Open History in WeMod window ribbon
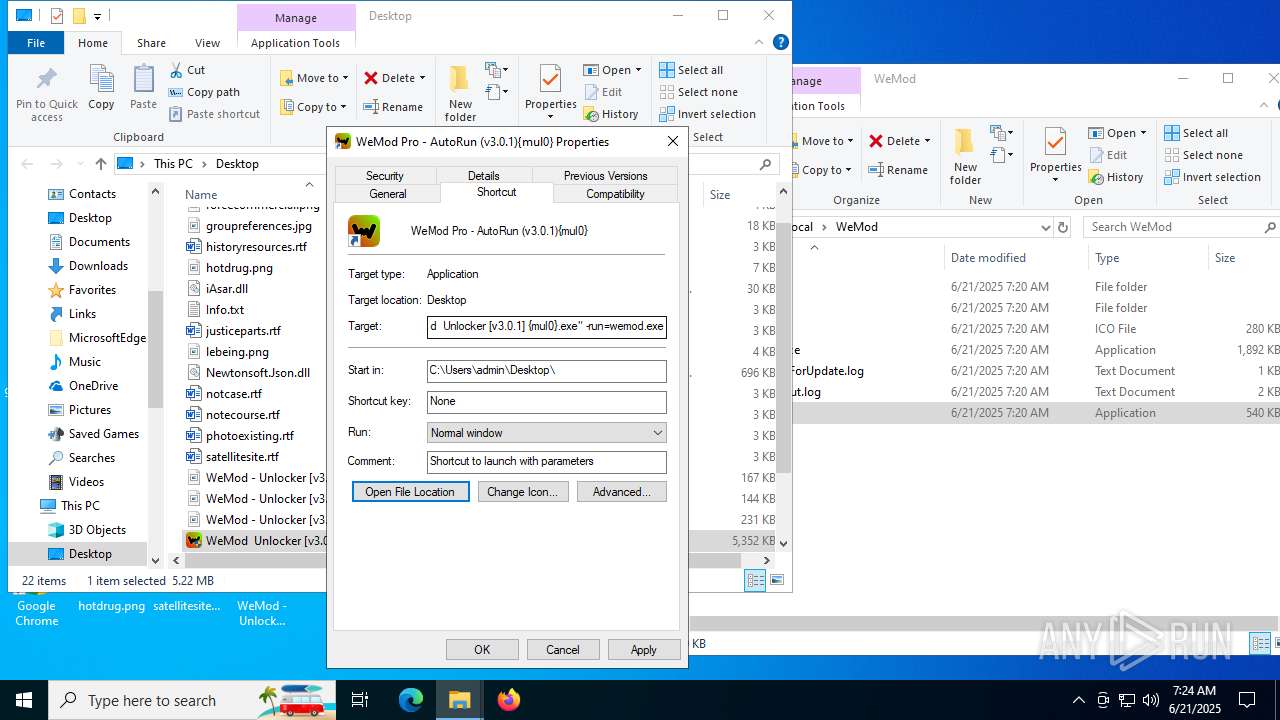Viewport: 1280px width, 720px height. tap(1116, 177)
